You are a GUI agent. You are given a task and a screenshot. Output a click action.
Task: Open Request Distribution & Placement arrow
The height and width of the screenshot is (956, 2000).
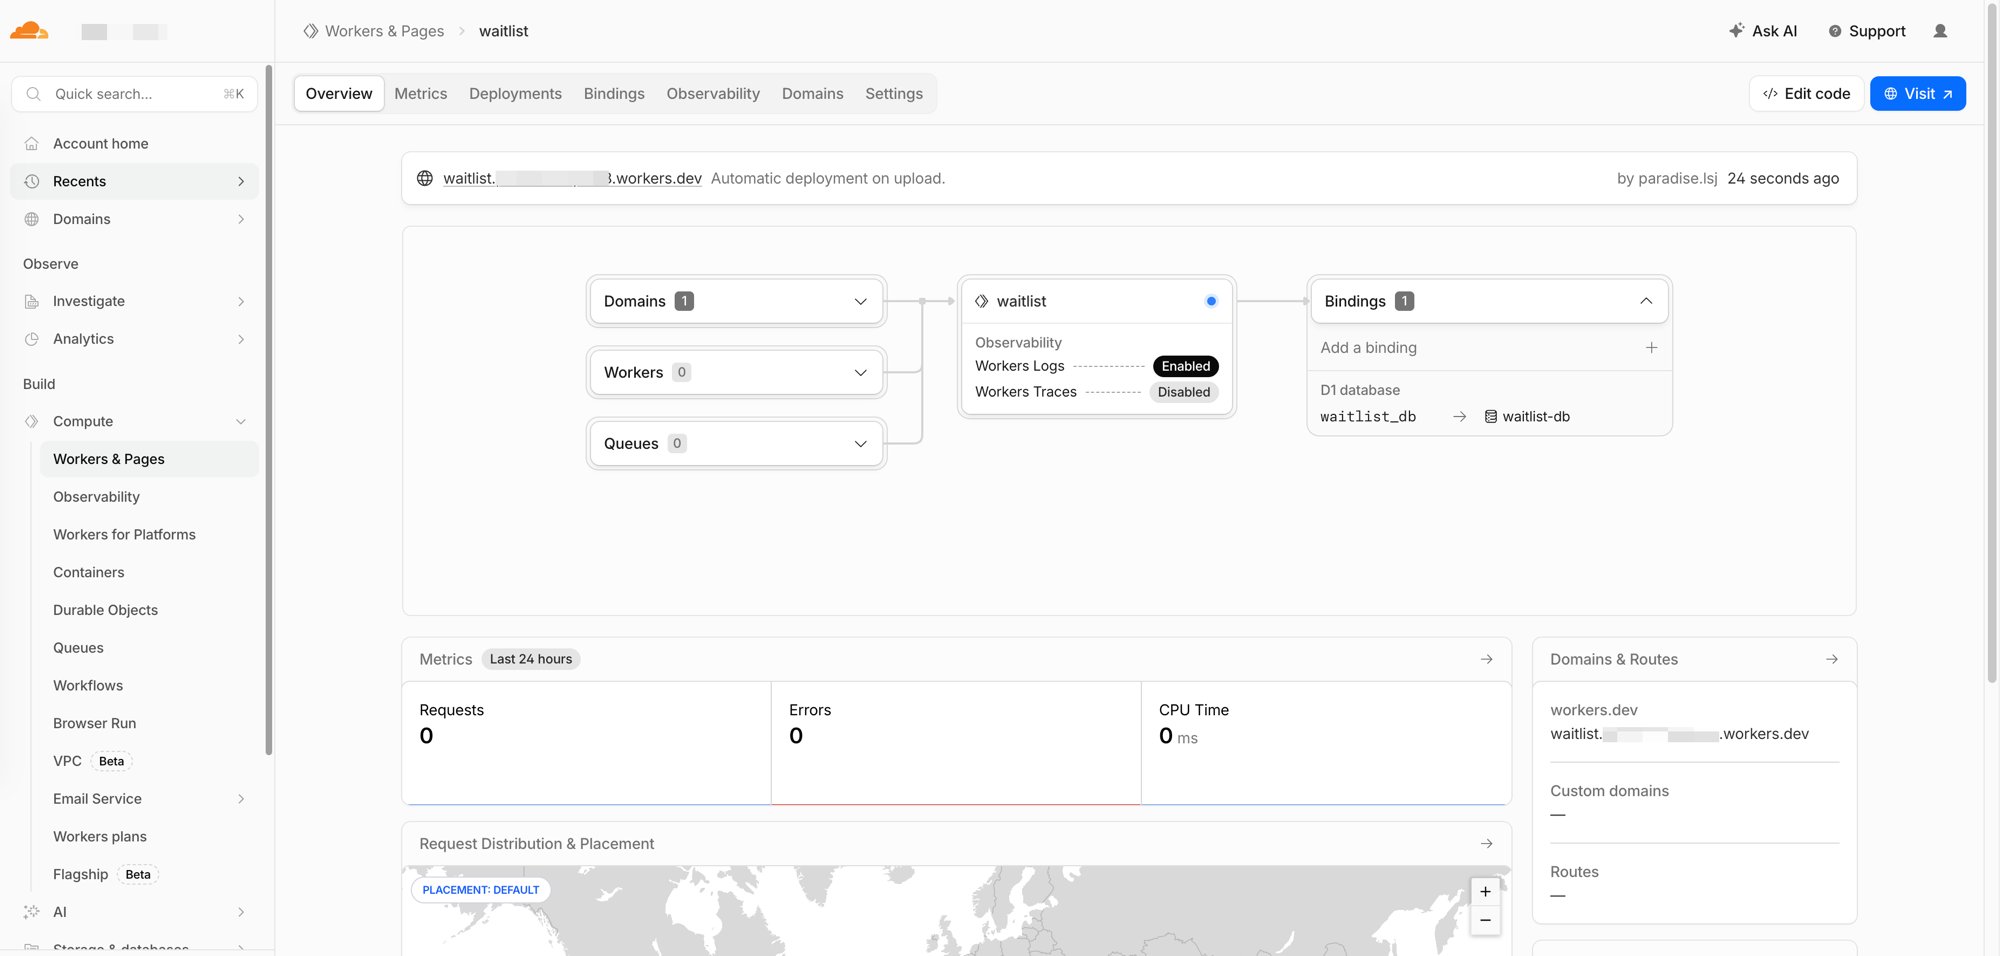pyautogui.click(x=1487, y=844)
